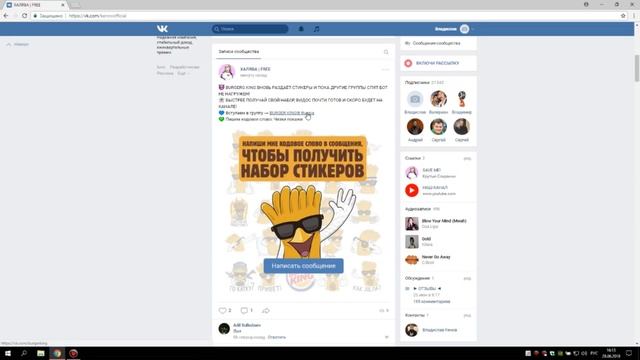Open subscriber Владислав with camera placeholder avatar

[x=415, y=99]
